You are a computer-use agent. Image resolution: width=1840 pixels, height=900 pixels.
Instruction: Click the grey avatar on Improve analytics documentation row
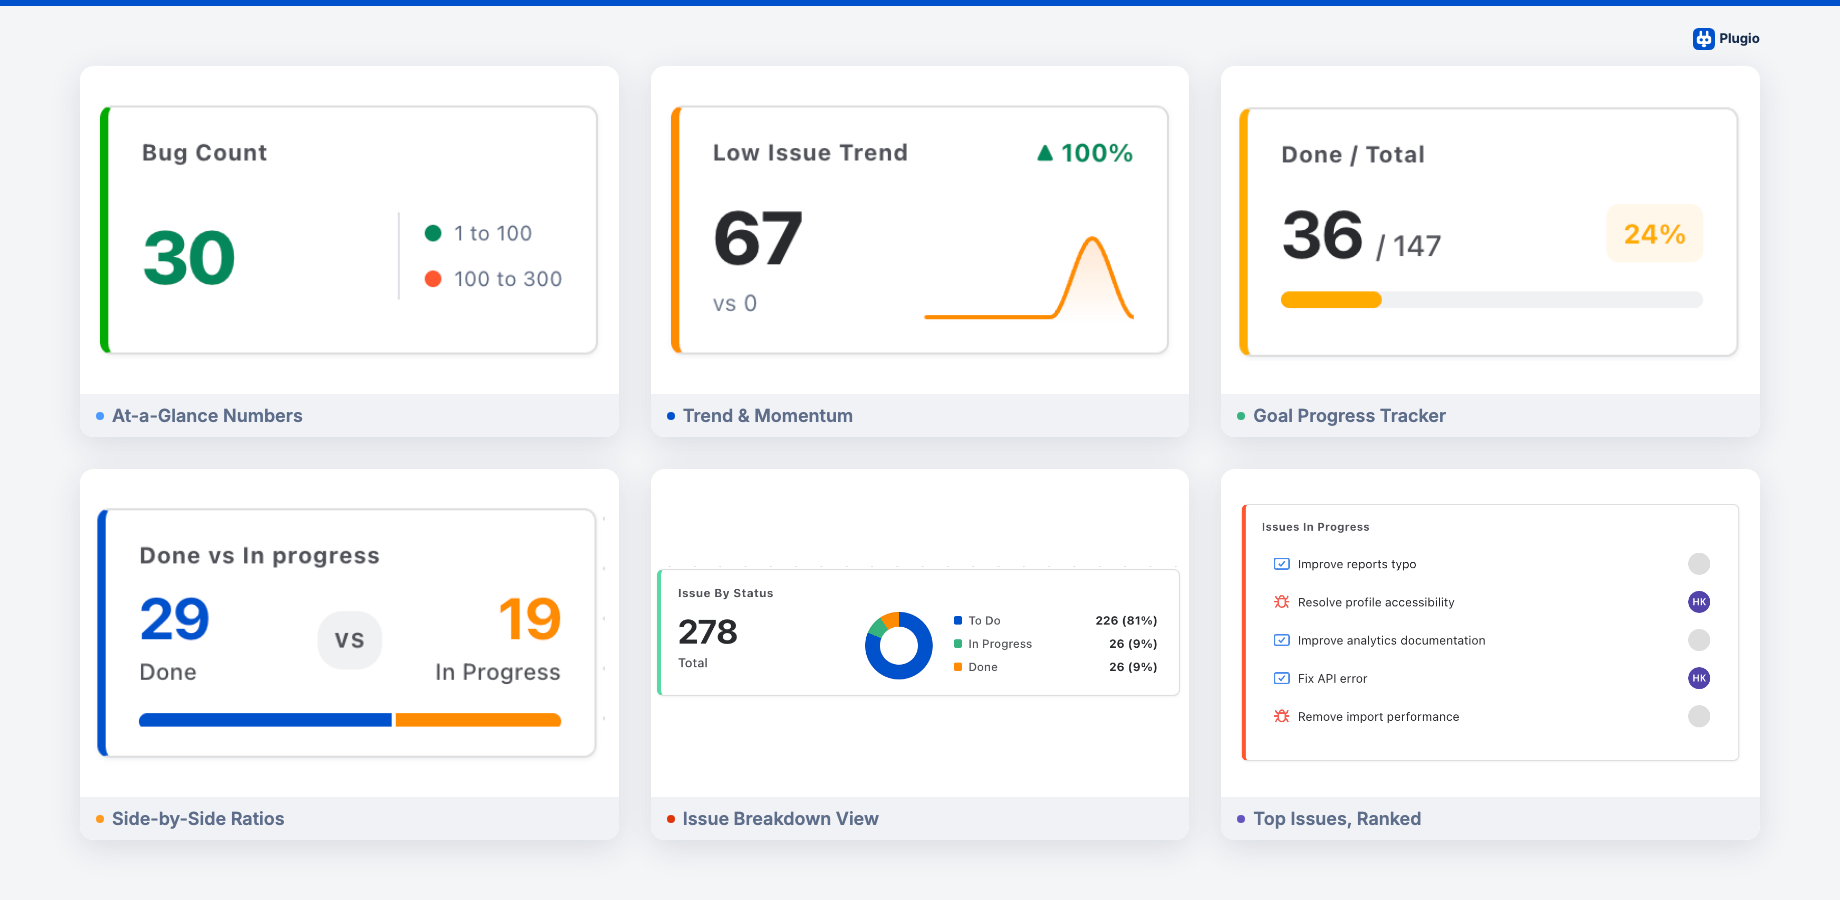pyautogui.click(x=1698, y=640)
